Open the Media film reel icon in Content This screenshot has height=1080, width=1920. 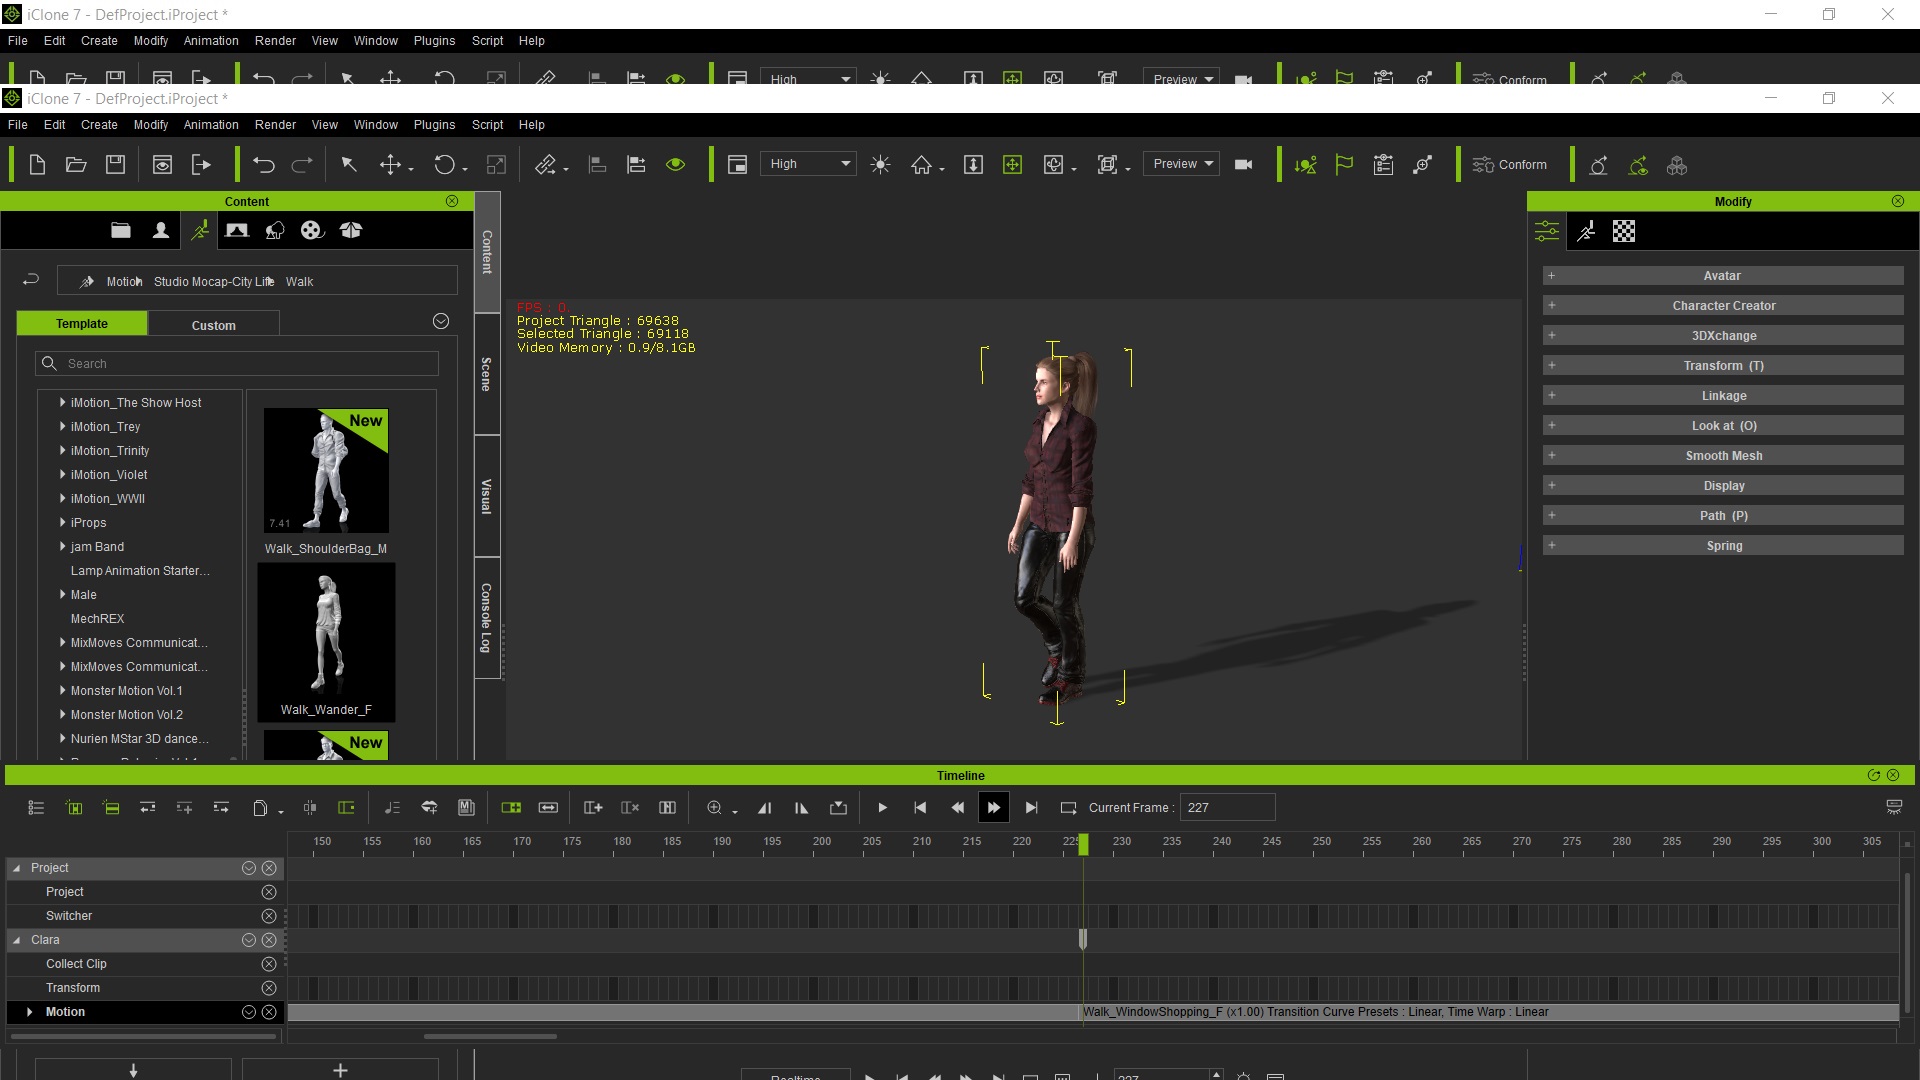(x=312, y=231)
